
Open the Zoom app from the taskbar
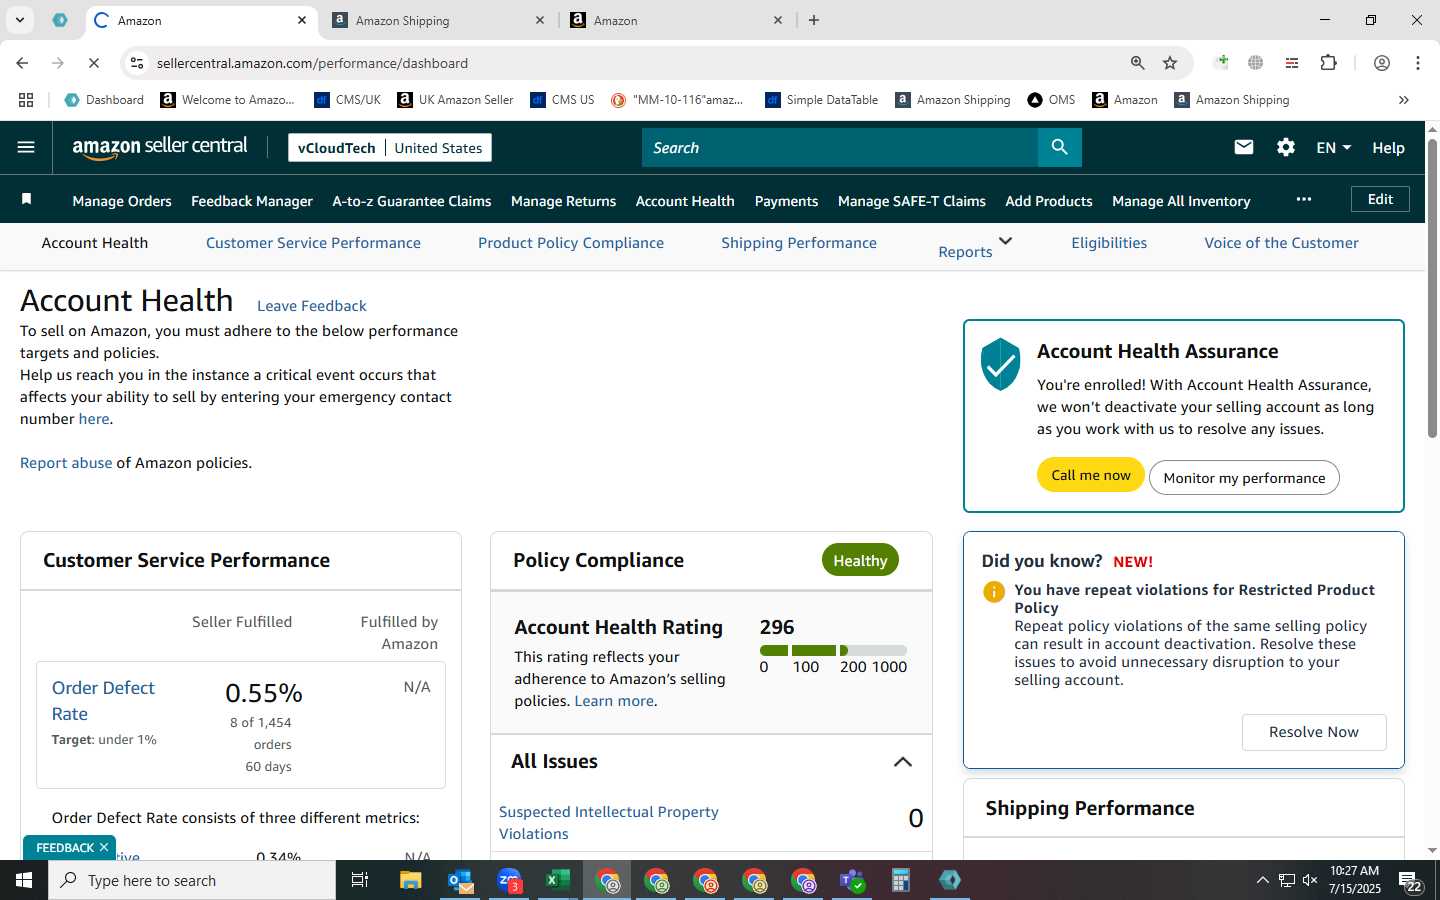(x=509, y=880)
